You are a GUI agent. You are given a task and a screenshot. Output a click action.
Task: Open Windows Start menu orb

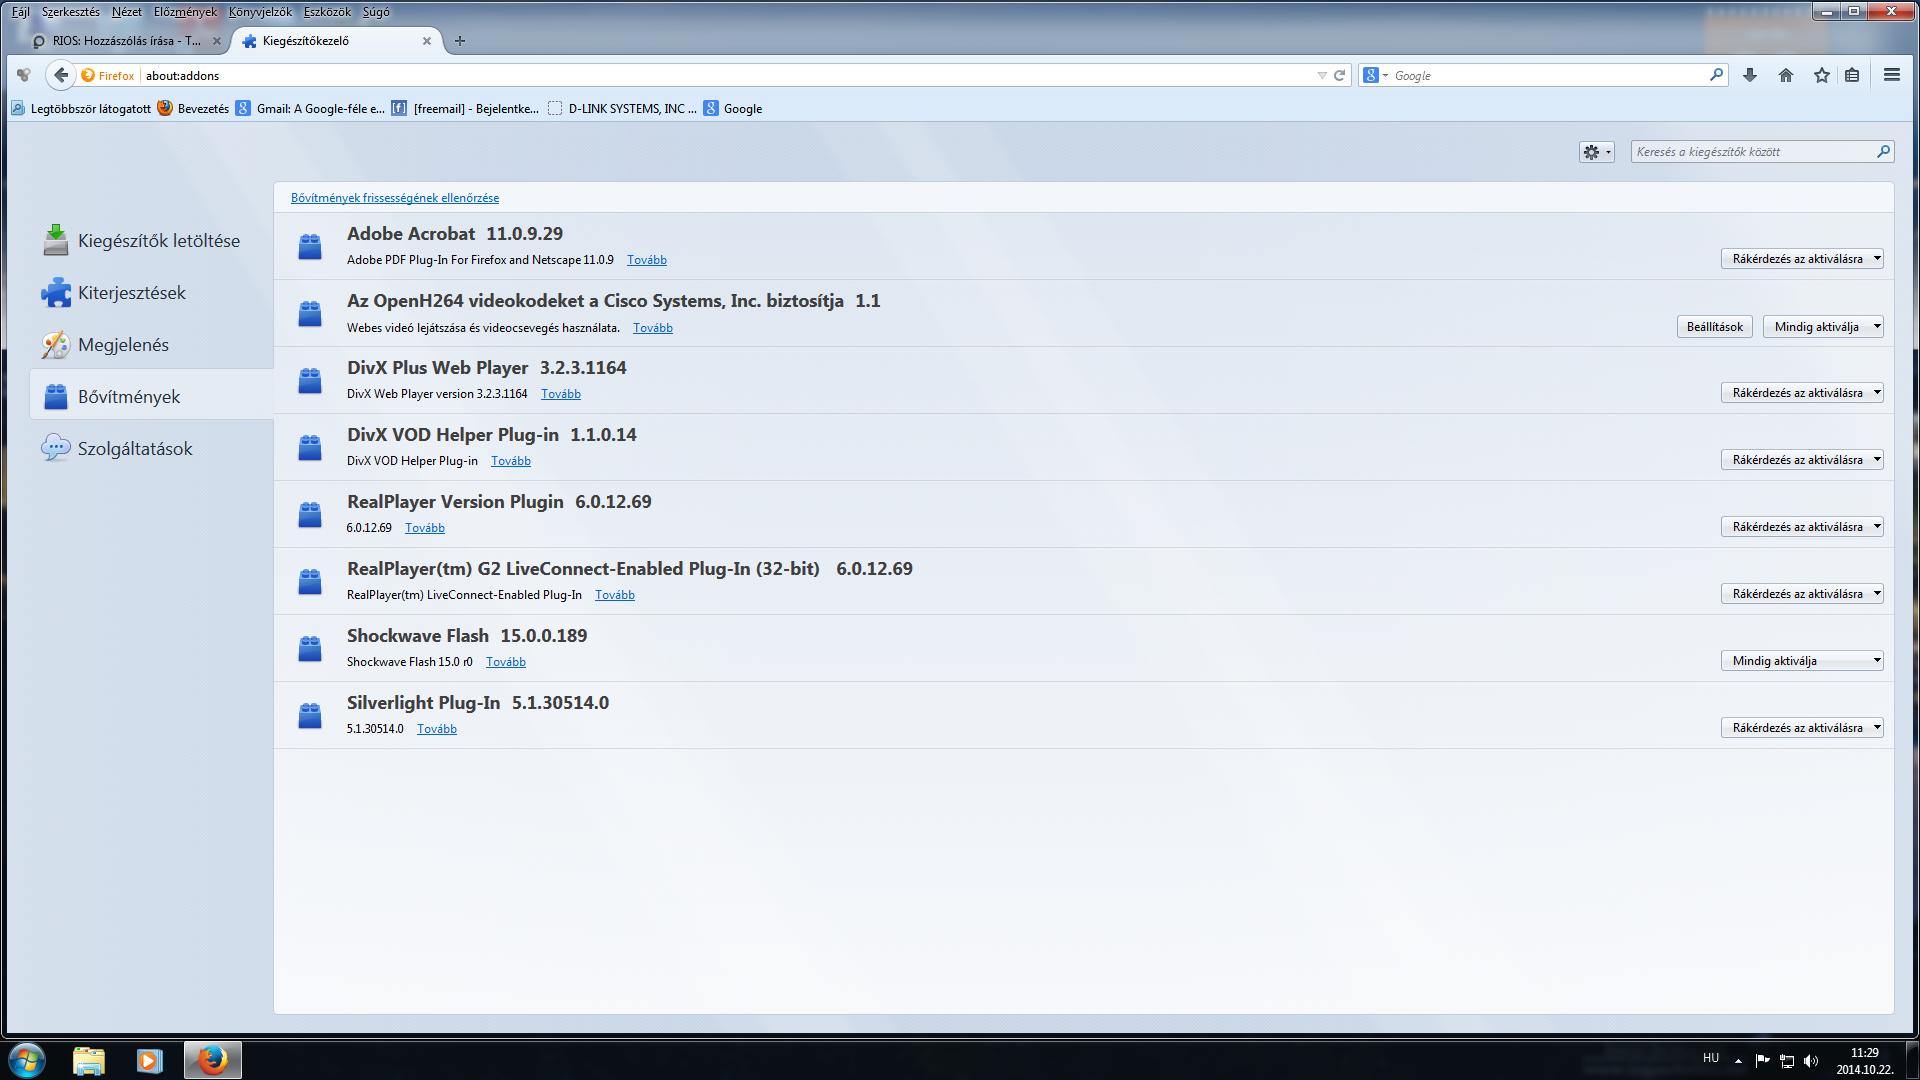(x=27, y=1060)
